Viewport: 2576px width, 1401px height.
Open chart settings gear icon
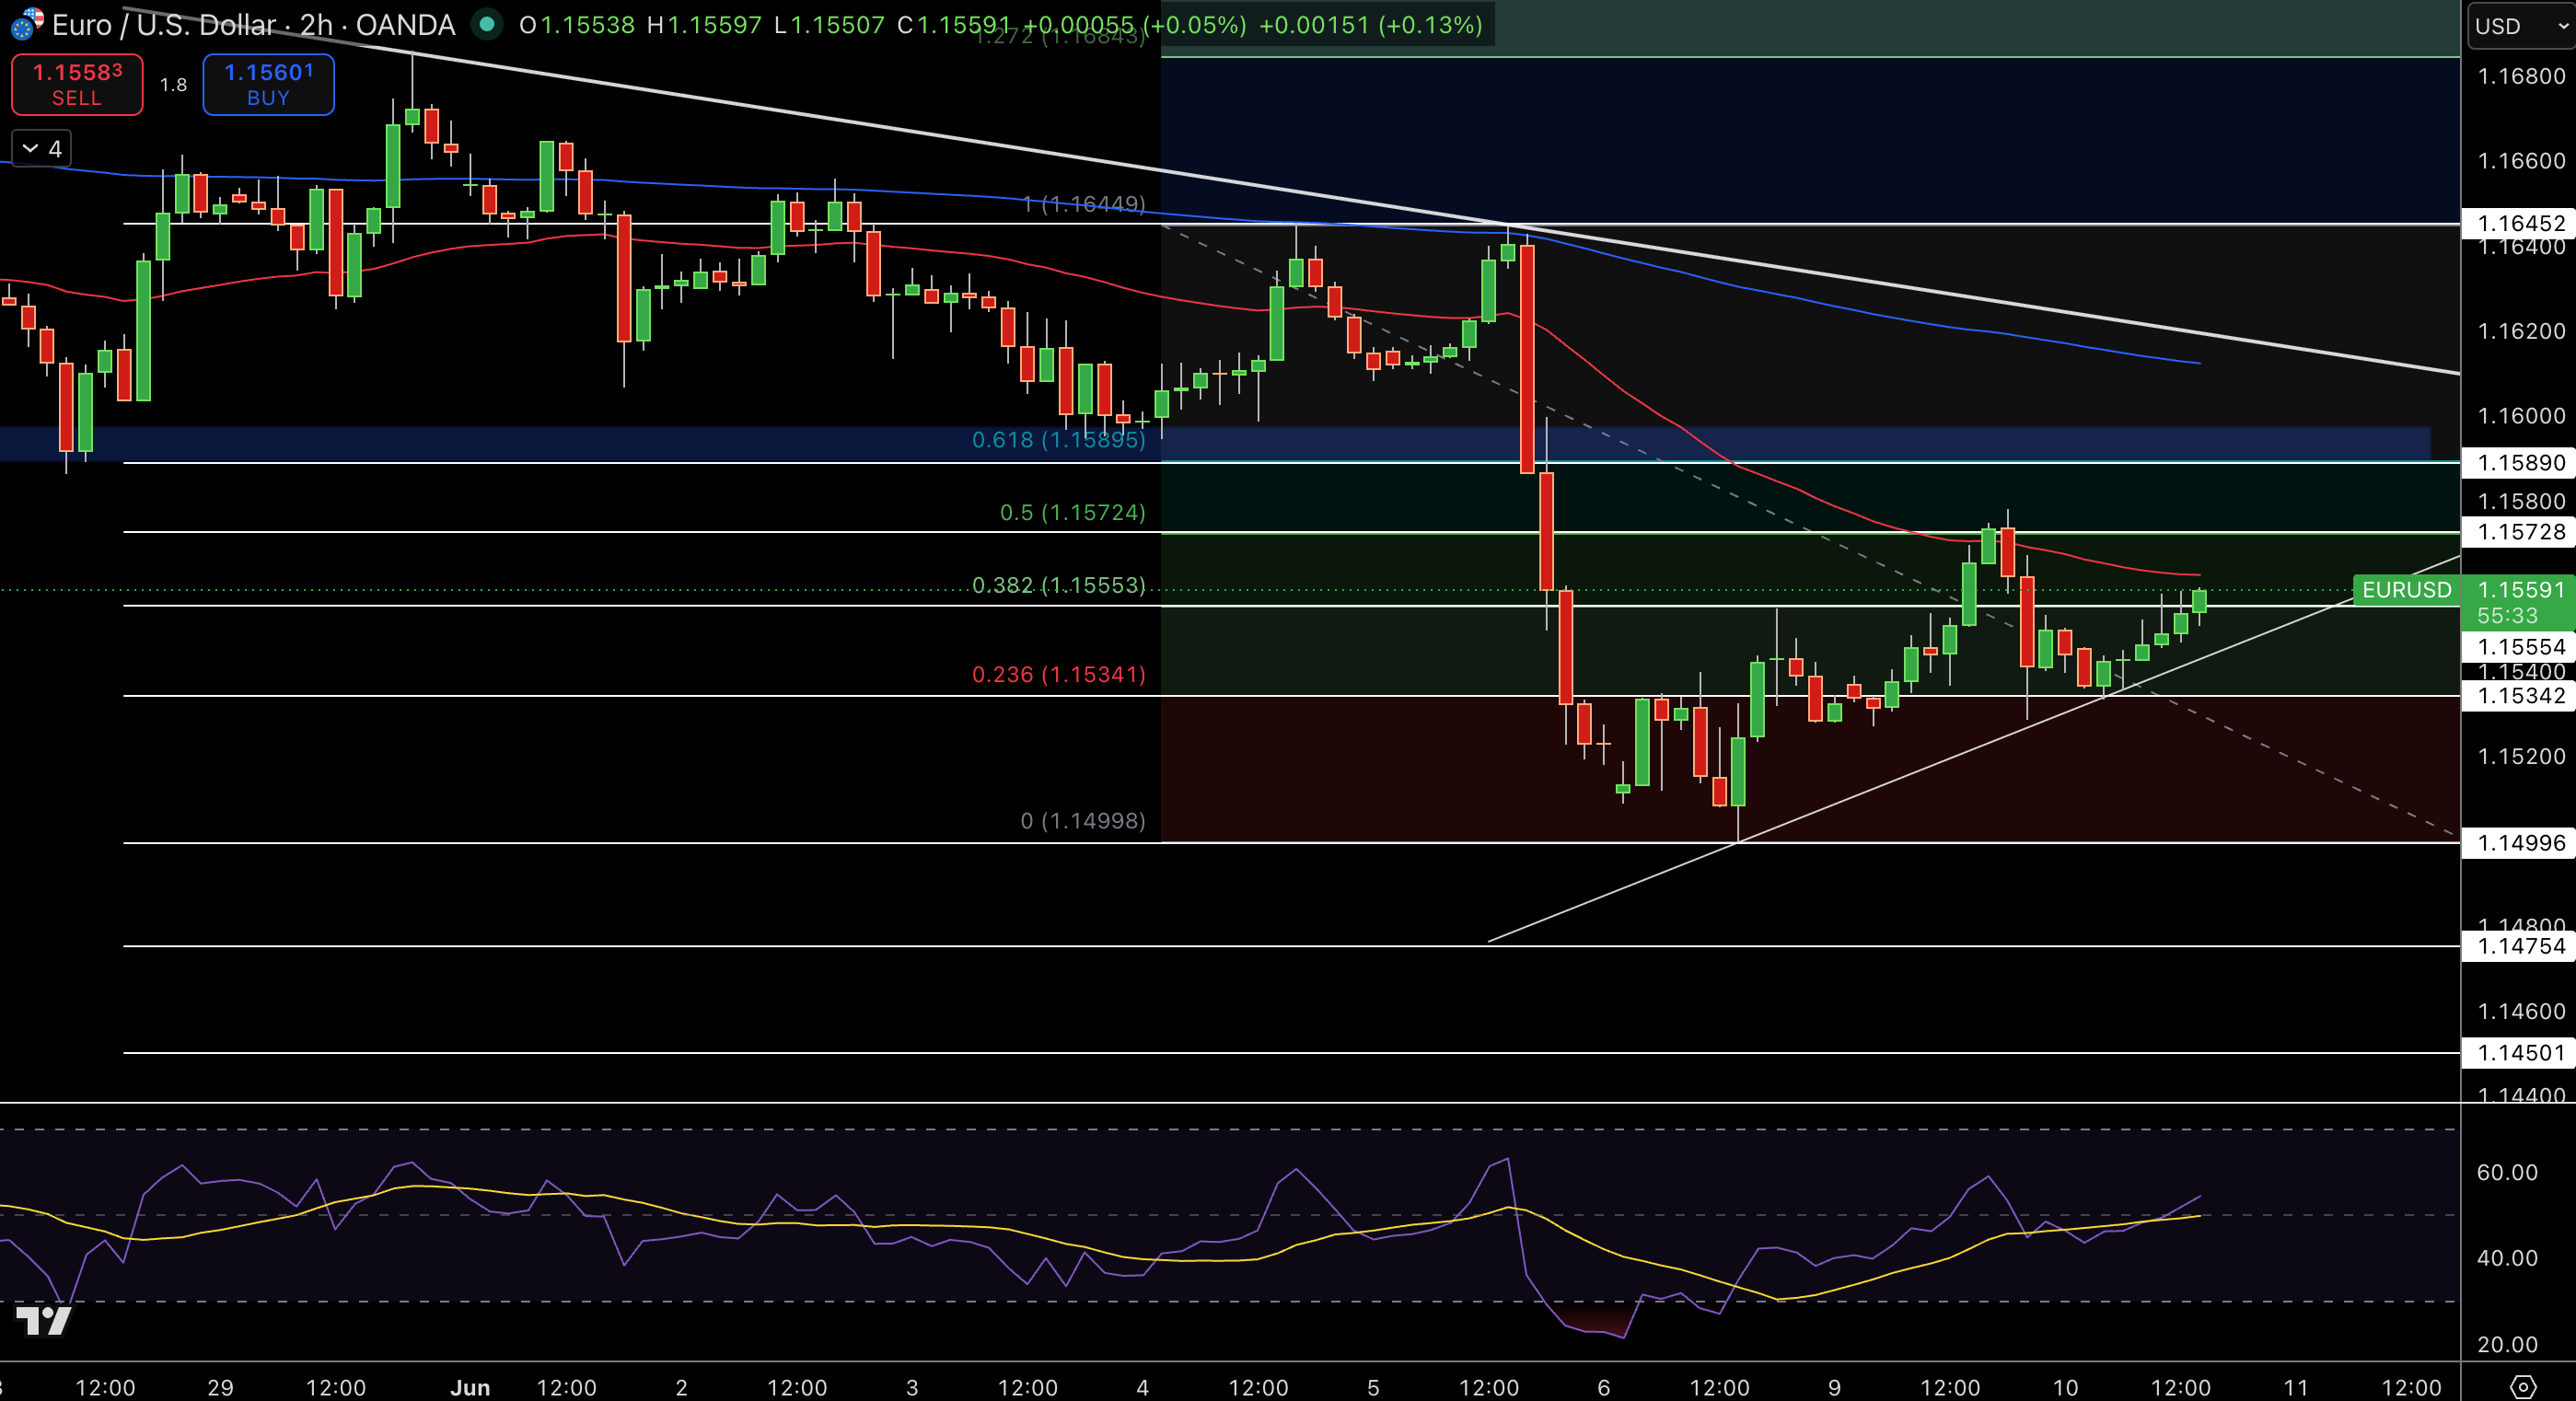coord(2523,1386)
